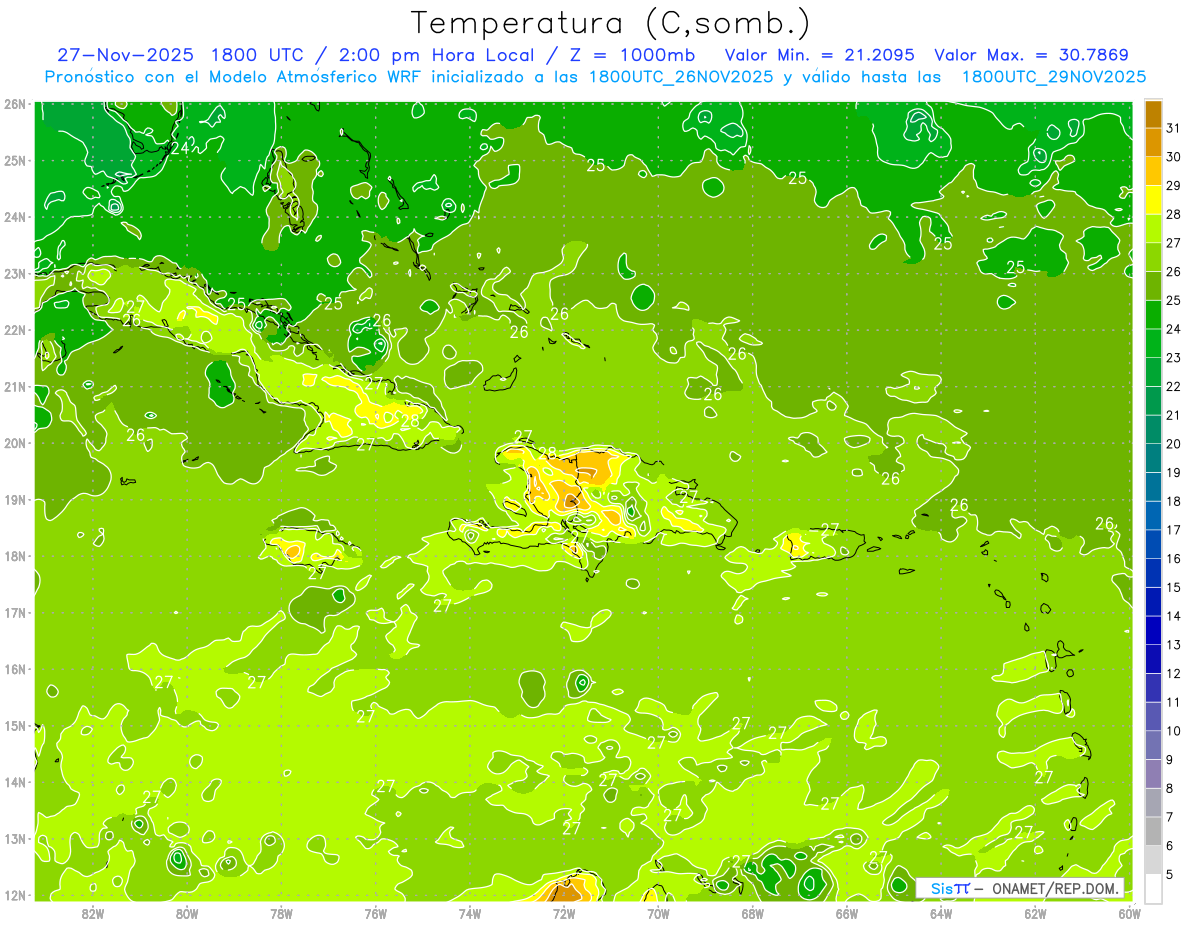Pick the legend swatch between 27 and 28
1200x927 pixels.
(x=1153, y=229)
